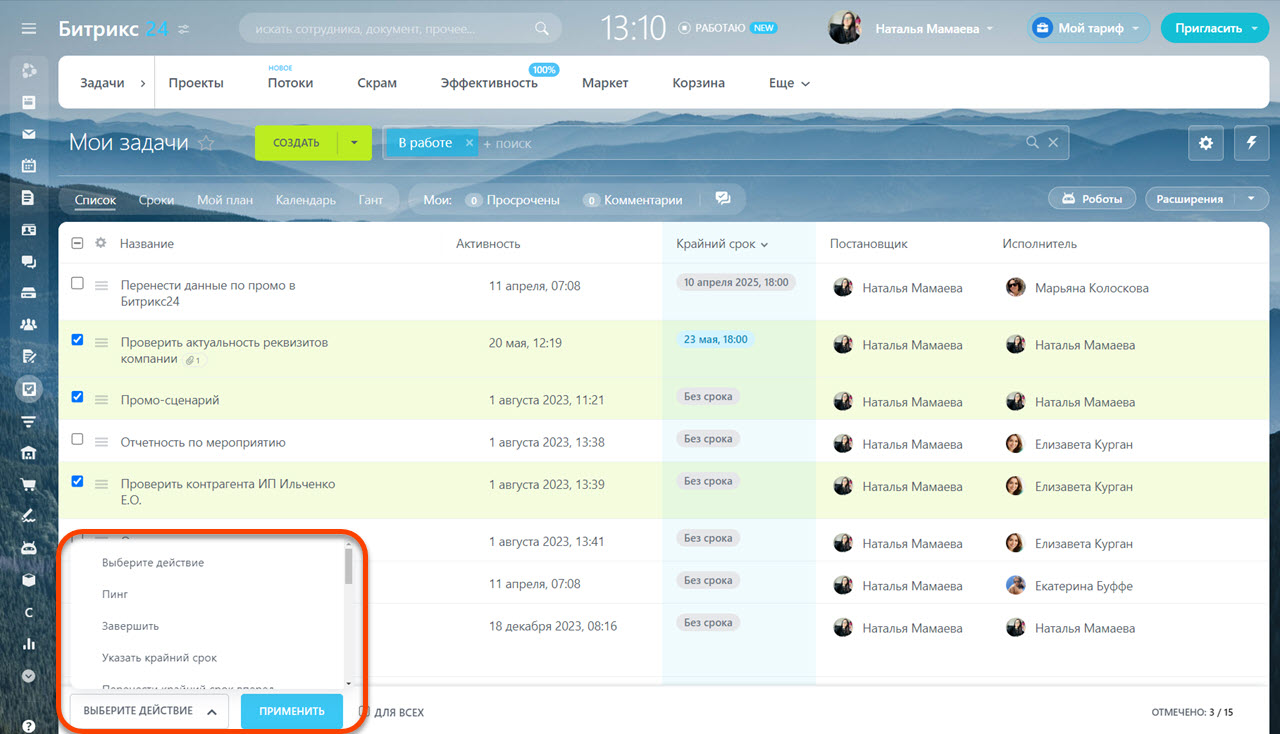Add Мои задачи to favorites star
Screen dimensions: 1280x734
pyautogui.click(x=206, y=143)
